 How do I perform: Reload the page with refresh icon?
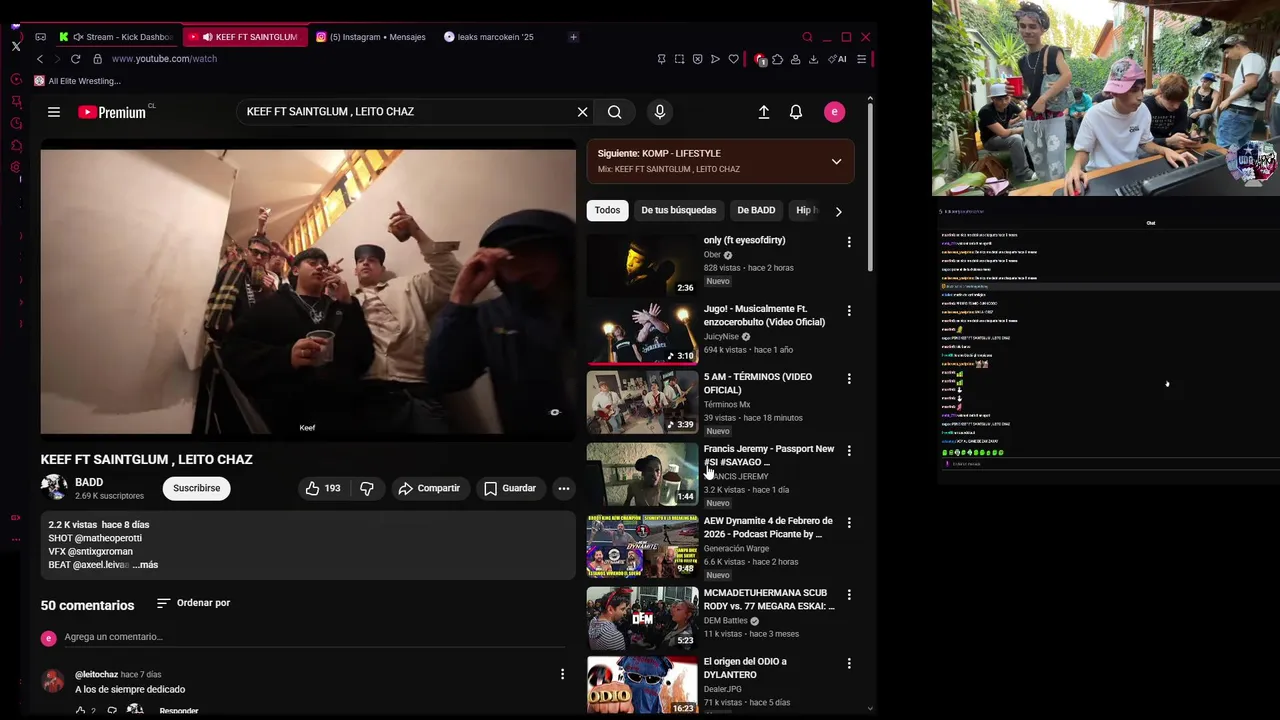click(x=75, y=59)
